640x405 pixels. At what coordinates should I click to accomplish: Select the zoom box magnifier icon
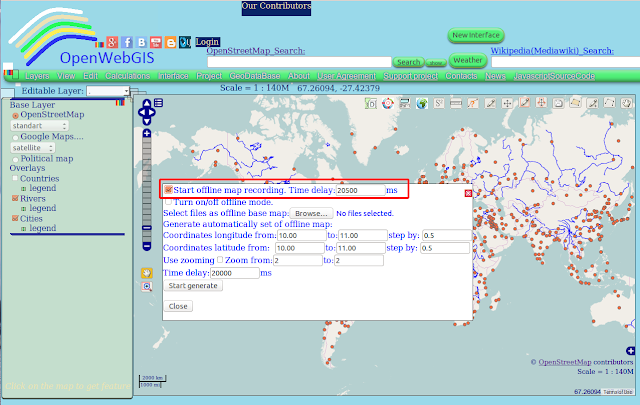pos(147,287)
